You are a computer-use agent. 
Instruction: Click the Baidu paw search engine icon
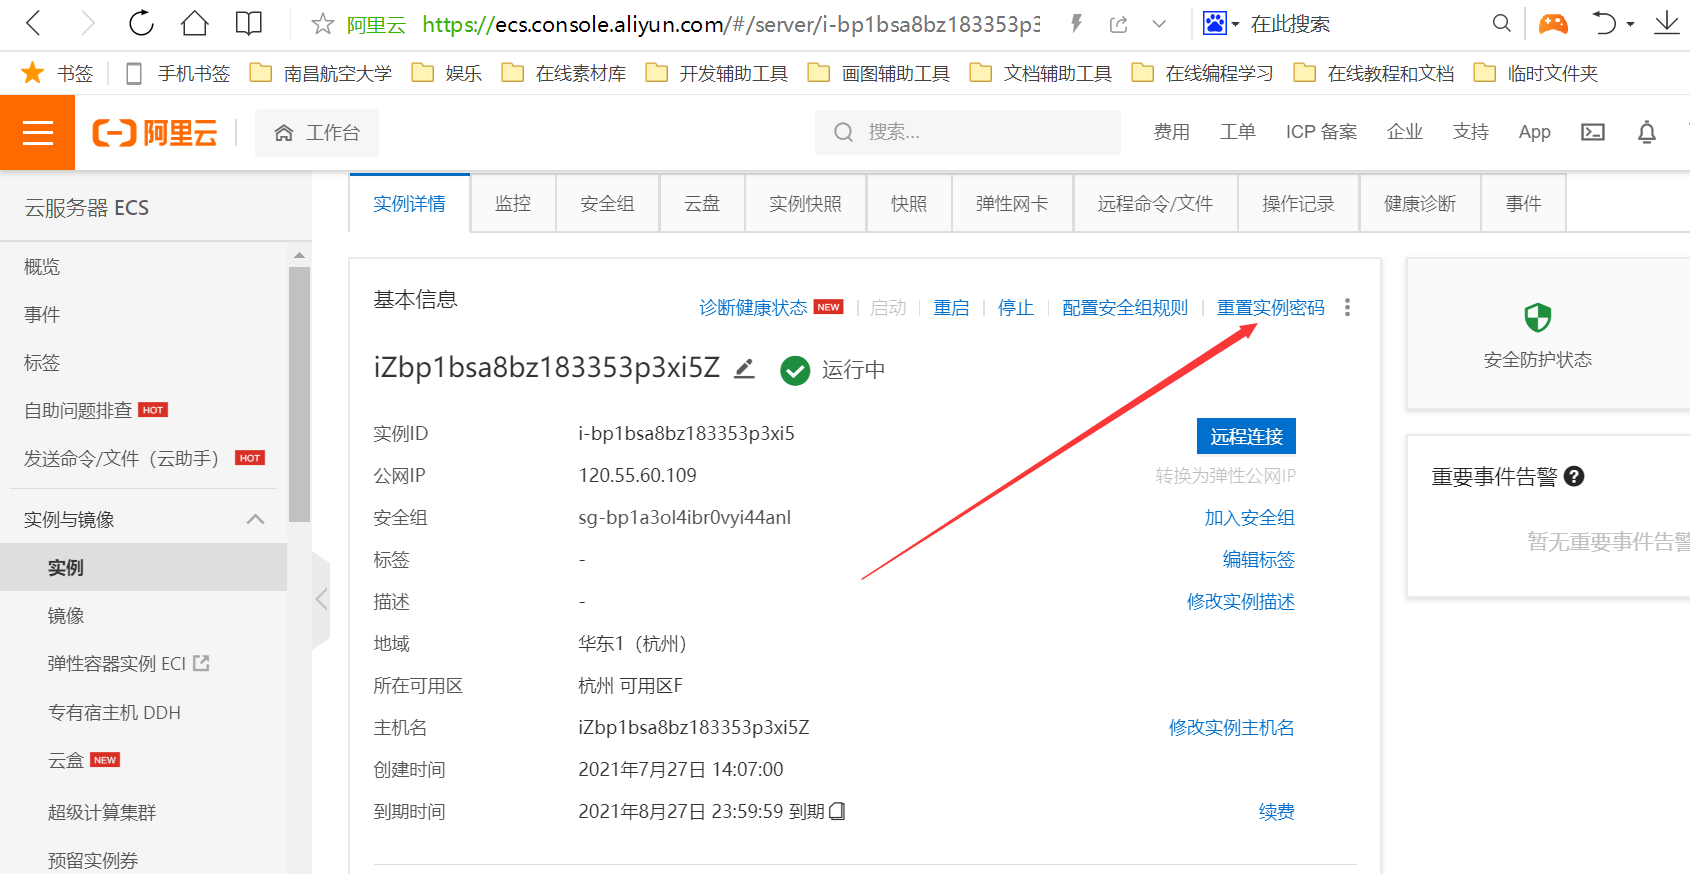click(1214, 23)
